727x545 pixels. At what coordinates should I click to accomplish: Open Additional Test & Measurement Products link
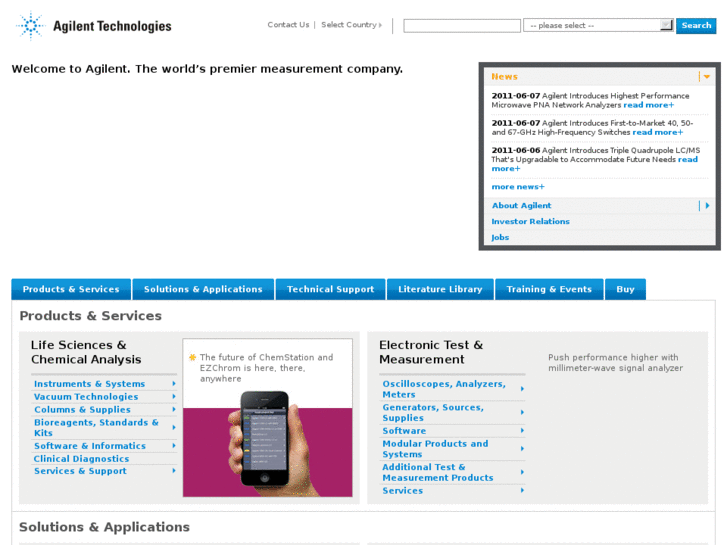[x=438, y=472]
